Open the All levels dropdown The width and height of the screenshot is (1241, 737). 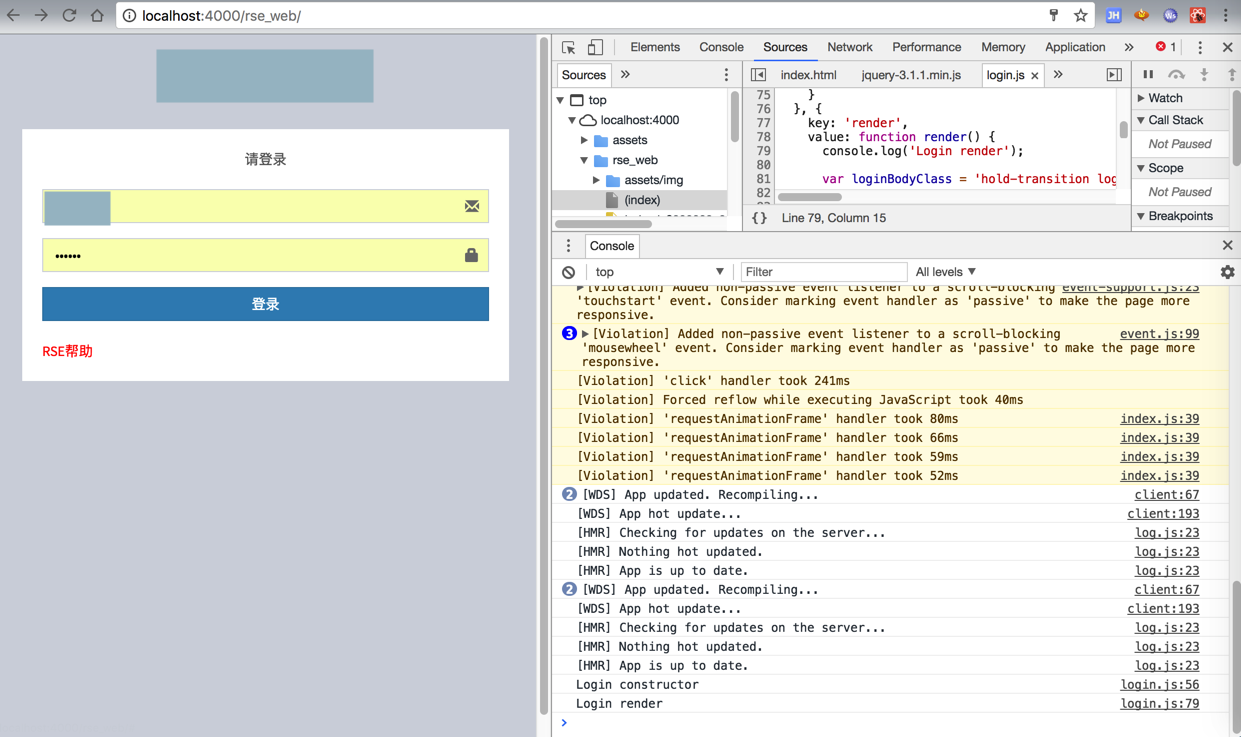pyautogui.click(x=945, y=272)
